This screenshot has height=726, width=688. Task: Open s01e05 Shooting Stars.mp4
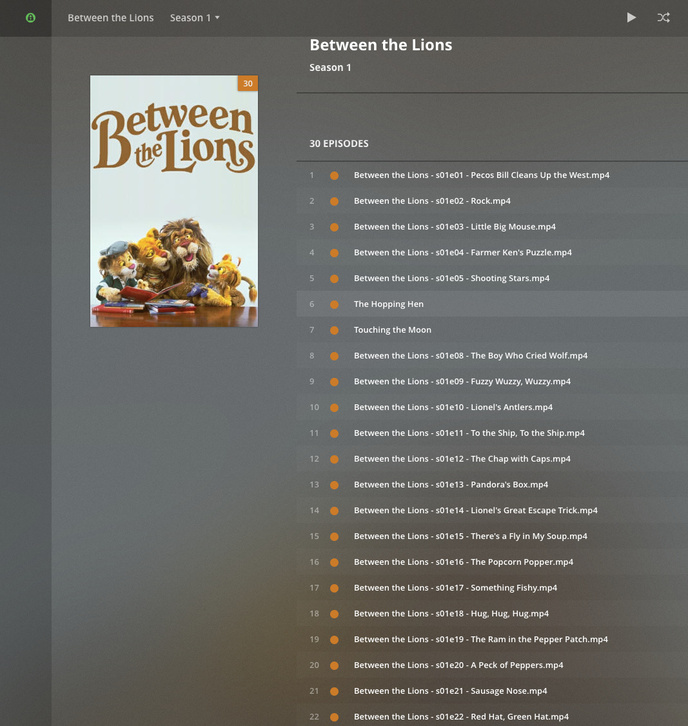[451, 278]
